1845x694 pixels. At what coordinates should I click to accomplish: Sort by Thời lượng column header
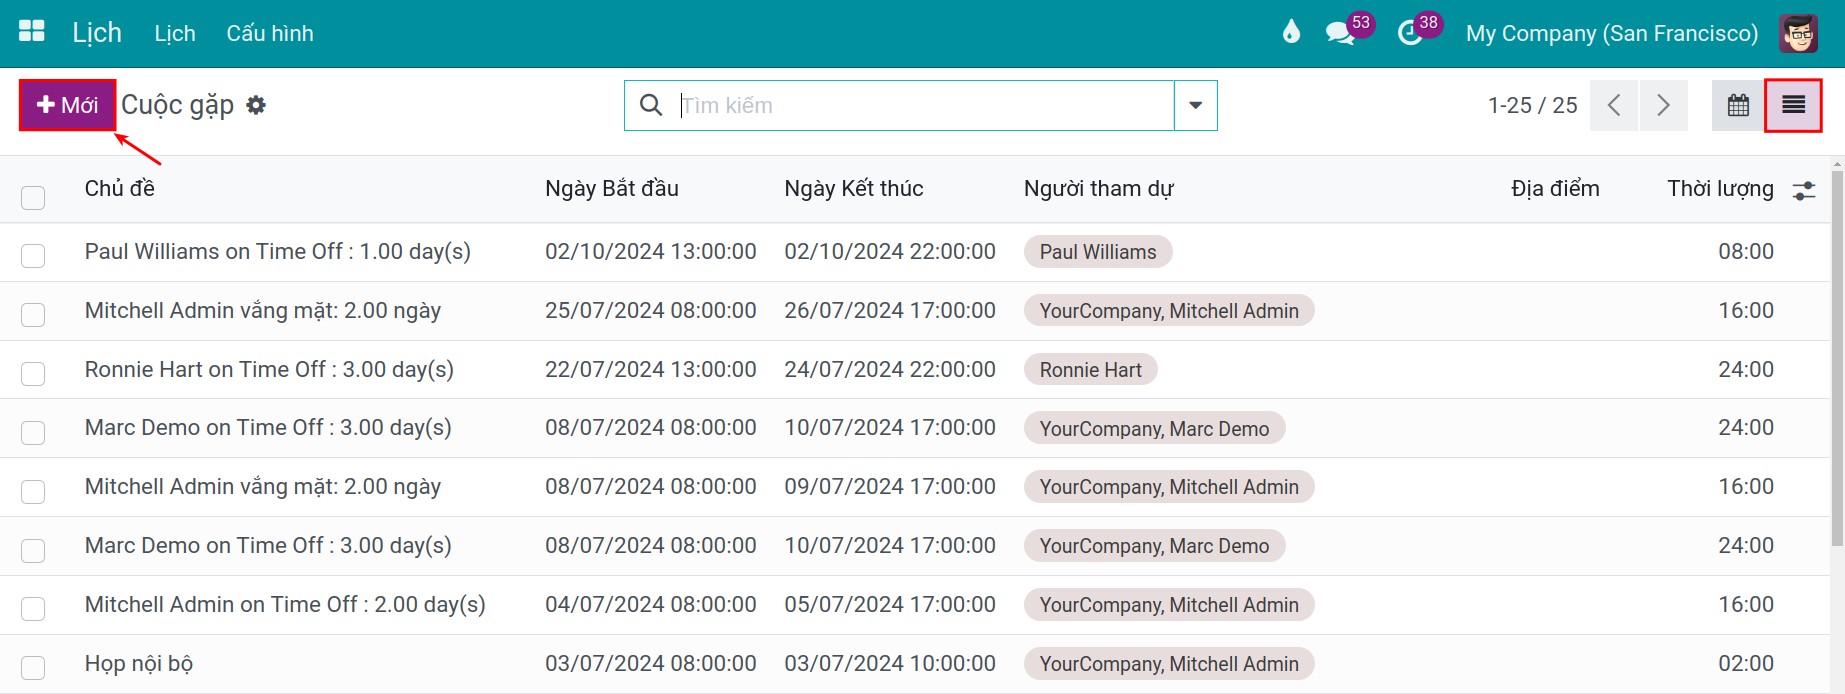[x=1720, y=188]
